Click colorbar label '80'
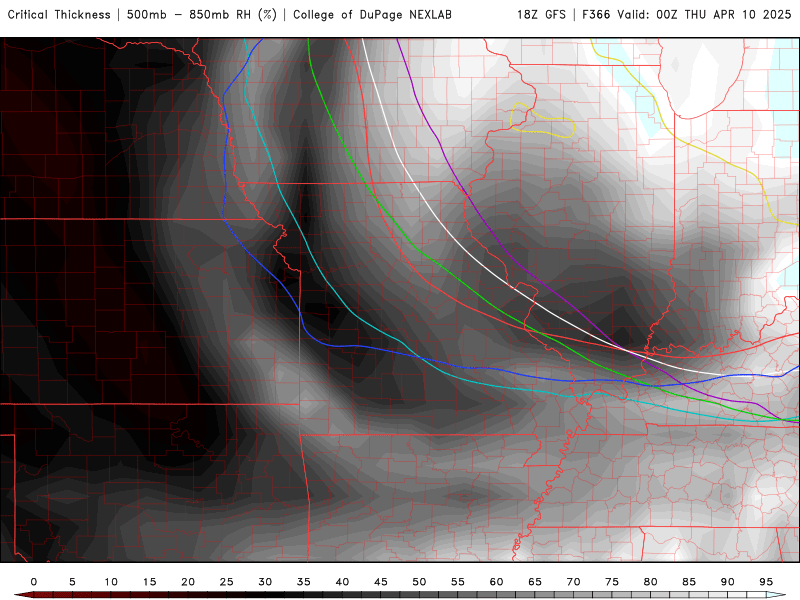Screen dimensions: 800x600 [651, 582]
